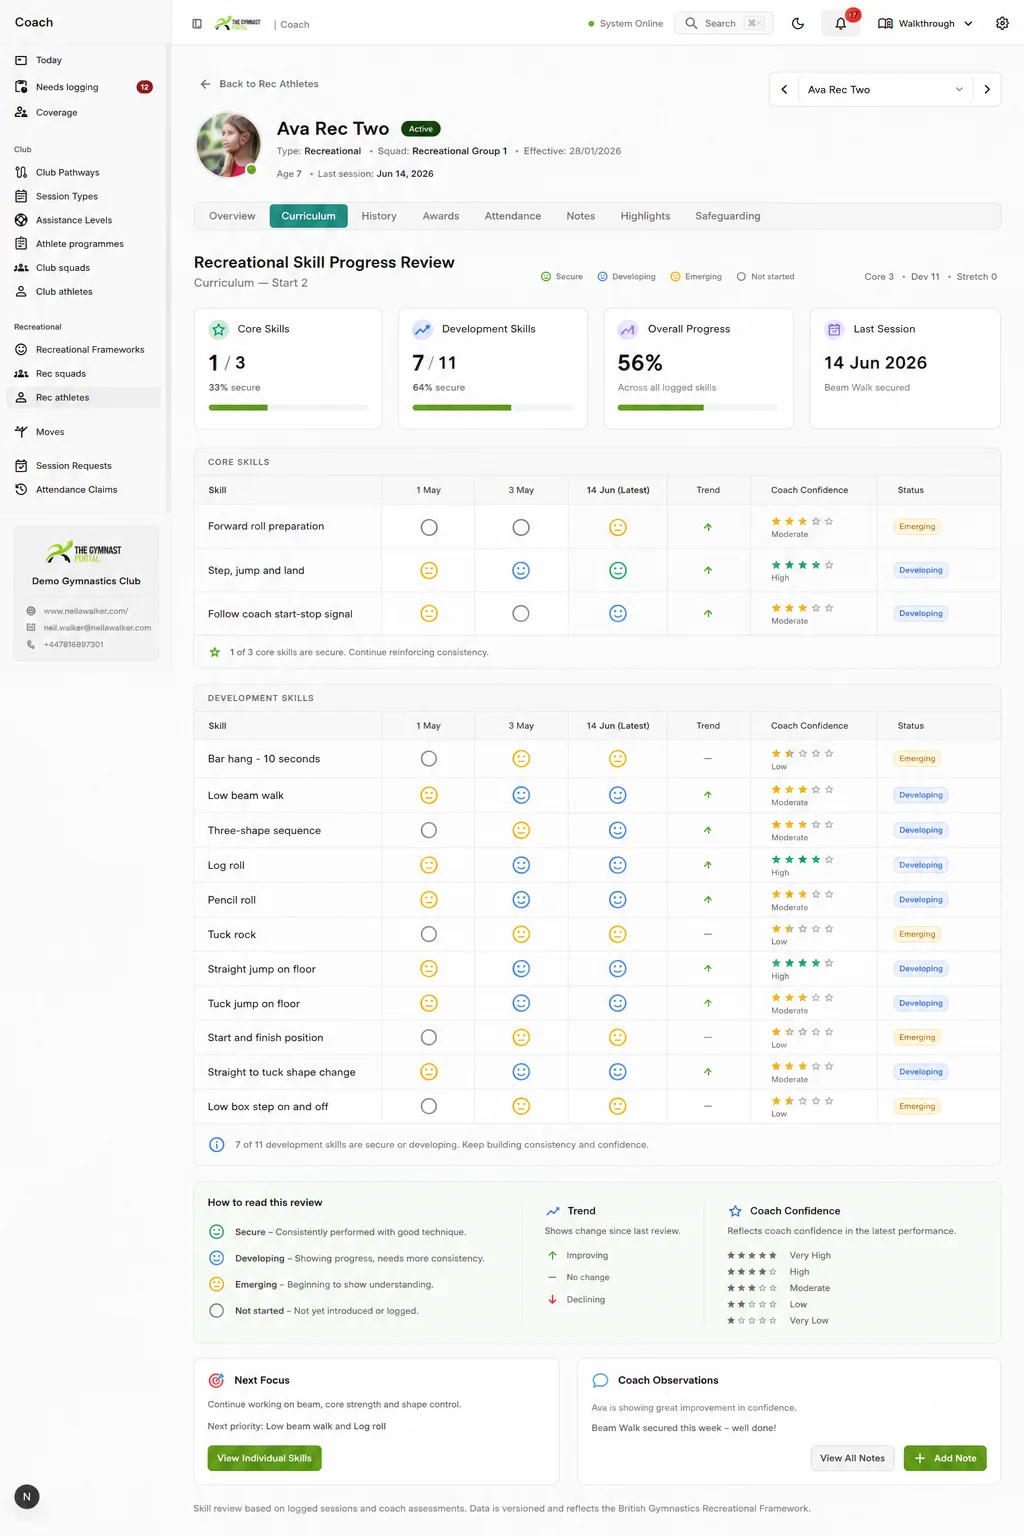Click the Today sidebar icon

click(21, 60)
